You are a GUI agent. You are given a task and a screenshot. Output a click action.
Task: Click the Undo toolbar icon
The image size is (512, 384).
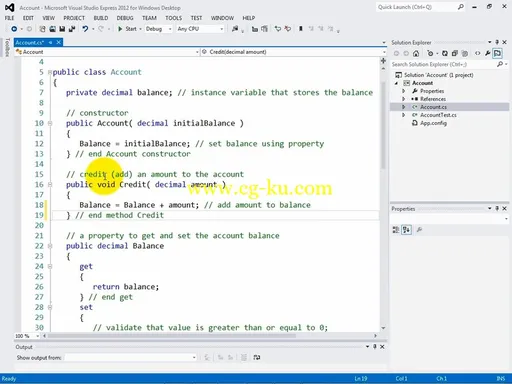pyautogui.click(x=85, y=29)
